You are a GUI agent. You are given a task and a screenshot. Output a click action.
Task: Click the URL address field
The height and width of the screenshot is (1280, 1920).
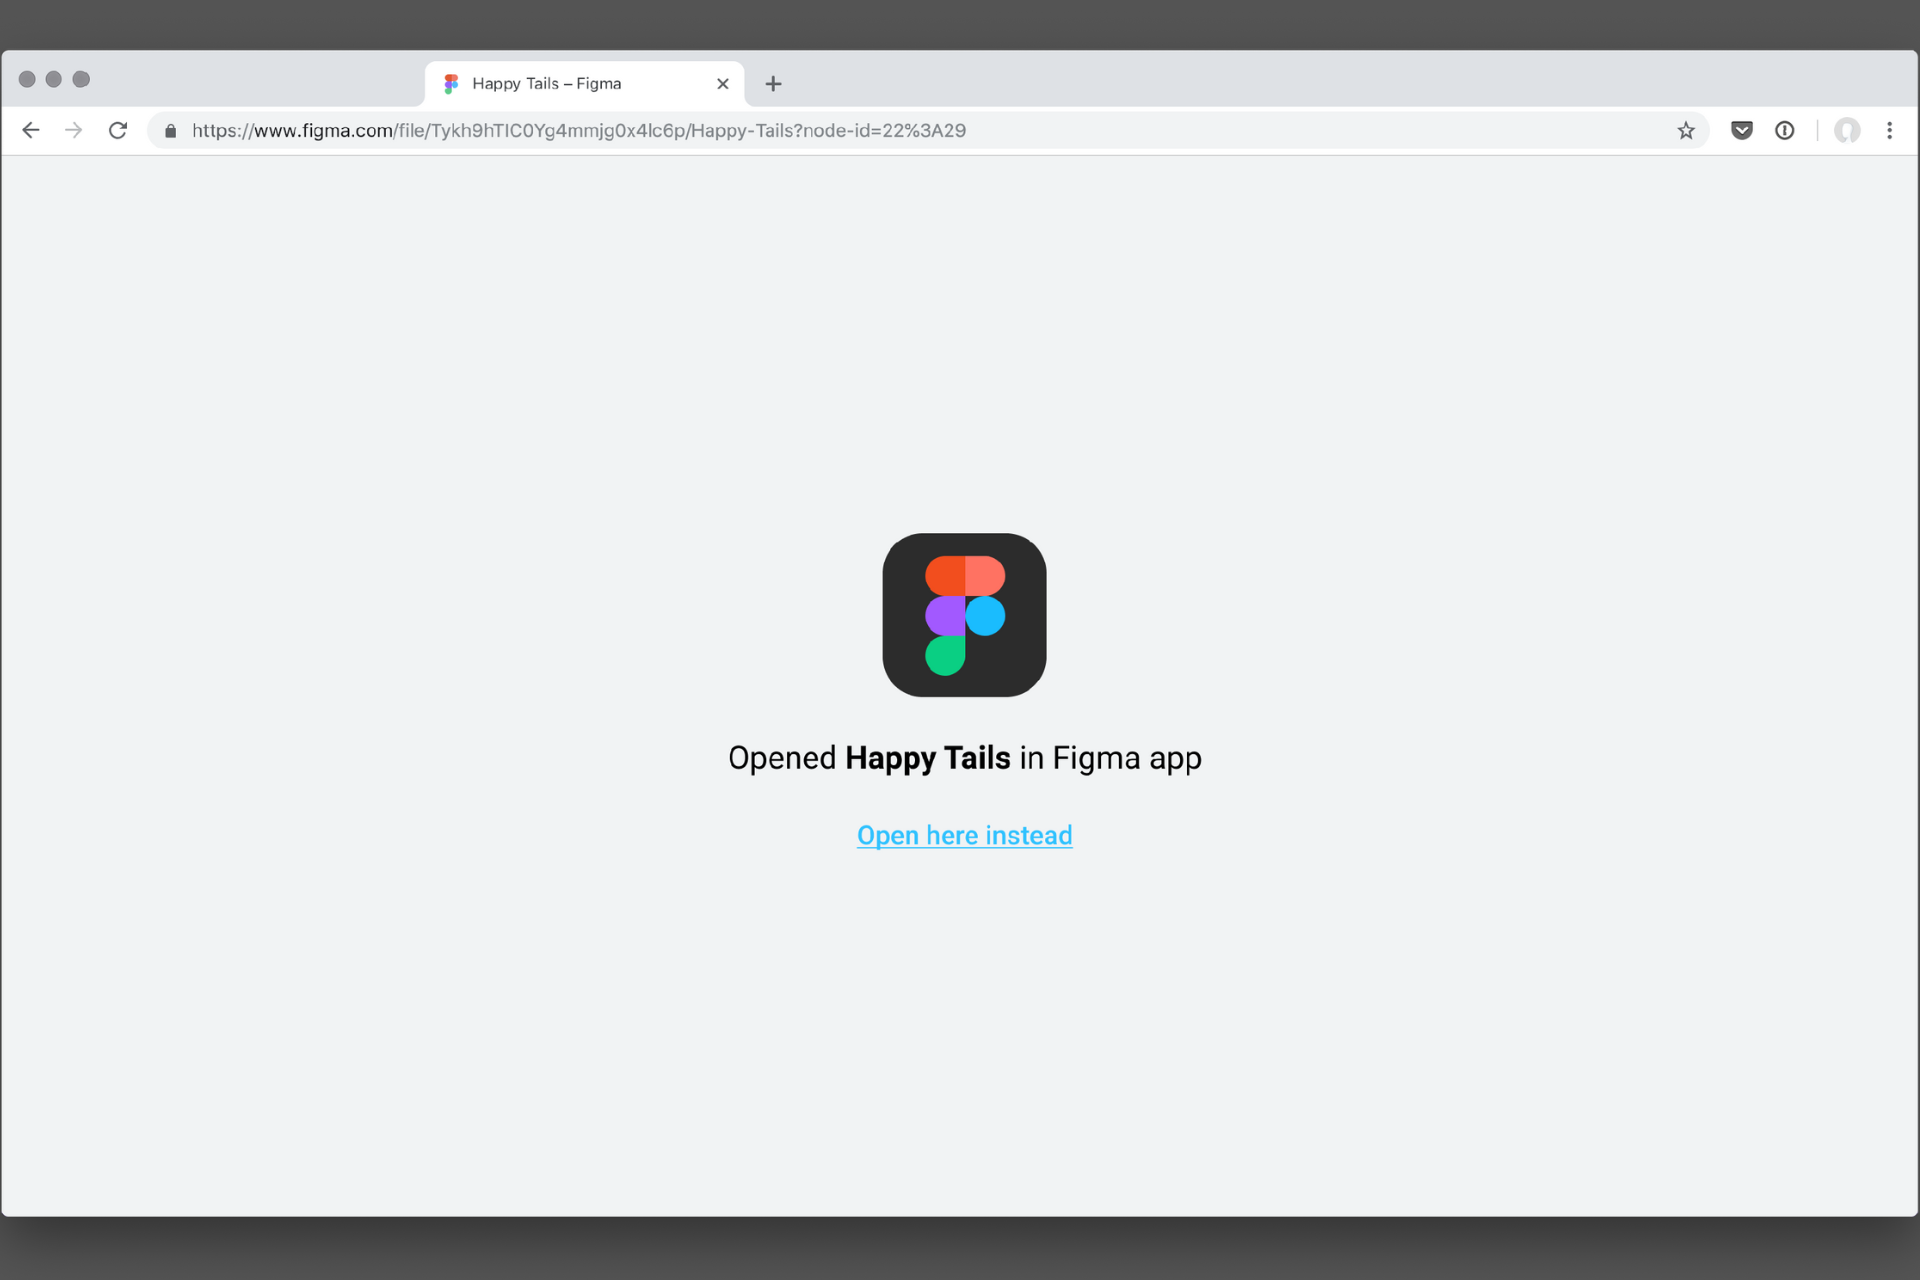tap(928, 130)
